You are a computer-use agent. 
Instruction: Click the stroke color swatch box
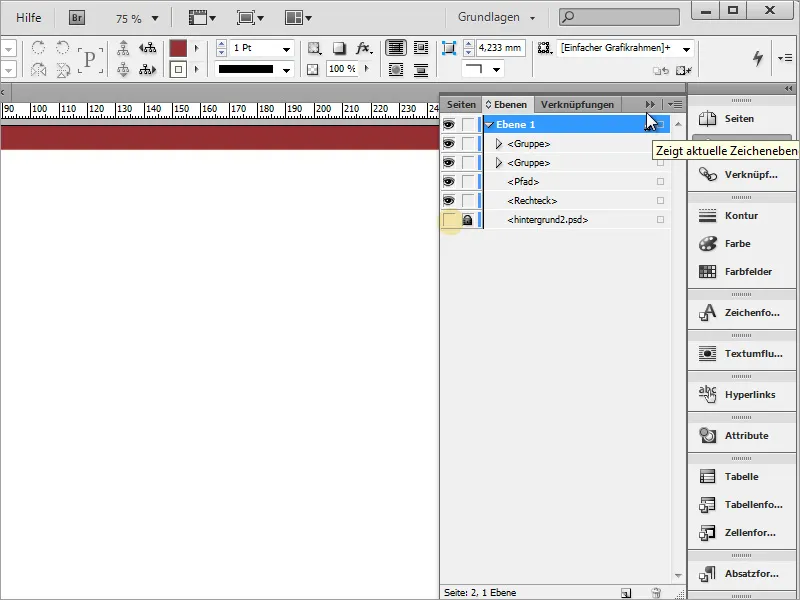point(178,69)
